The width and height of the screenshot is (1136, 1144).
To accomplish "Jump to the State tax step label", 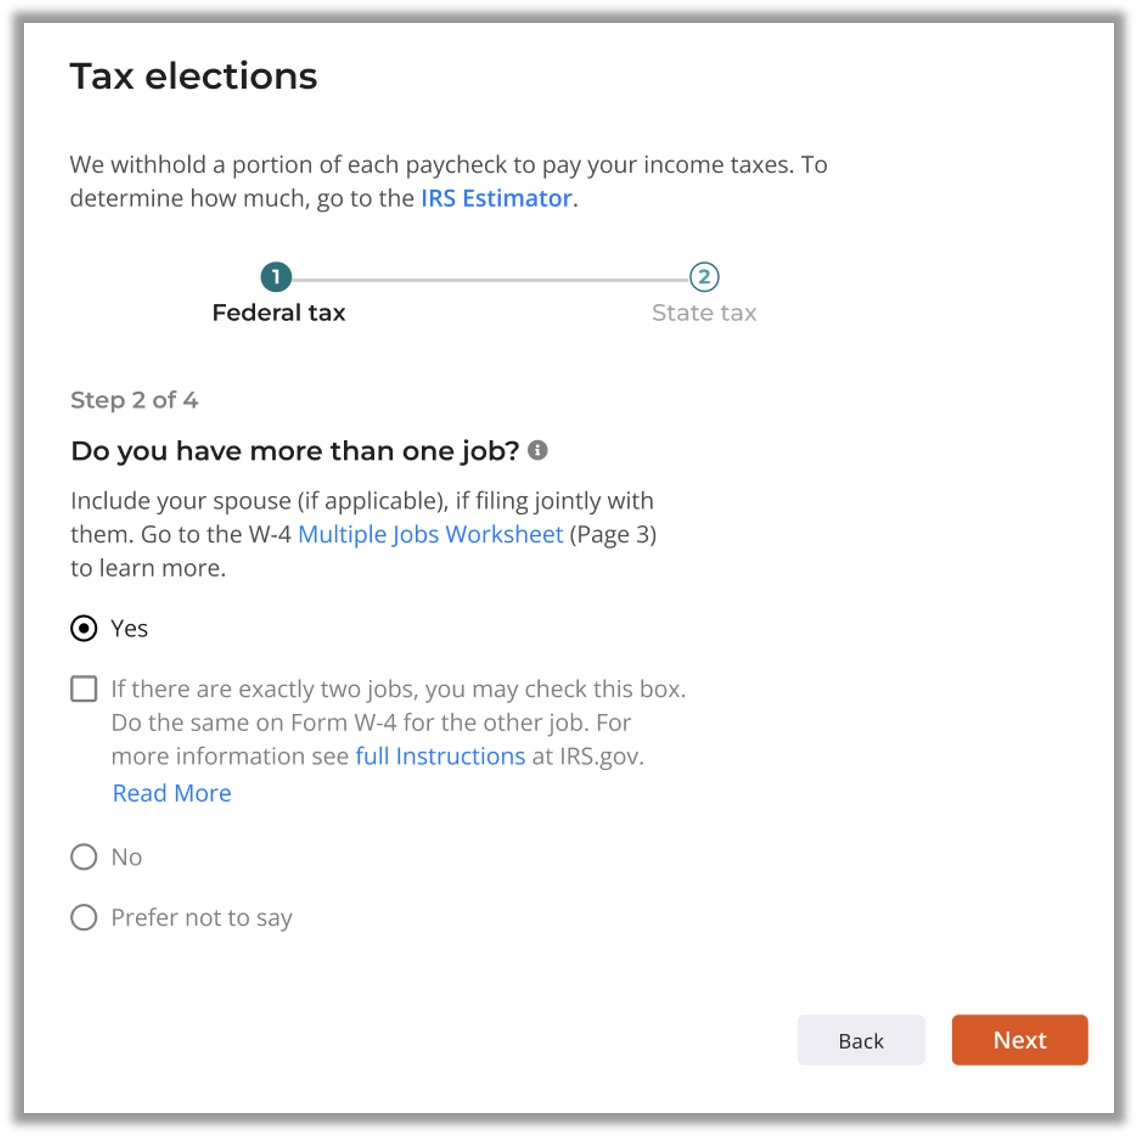I will click(x=704, y=313).
